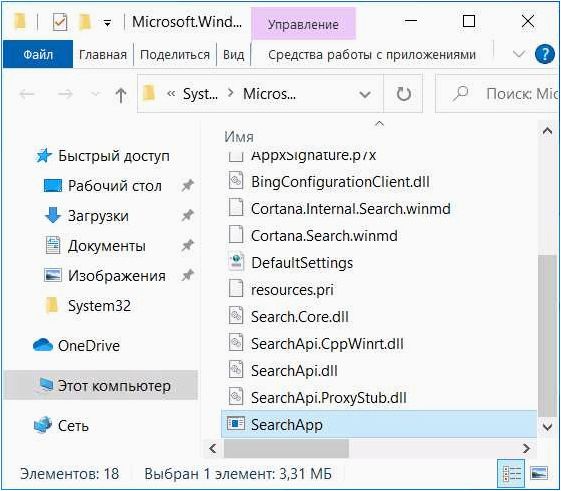
Task: Open the recent locations dropdown
Action: pos(95,94)
